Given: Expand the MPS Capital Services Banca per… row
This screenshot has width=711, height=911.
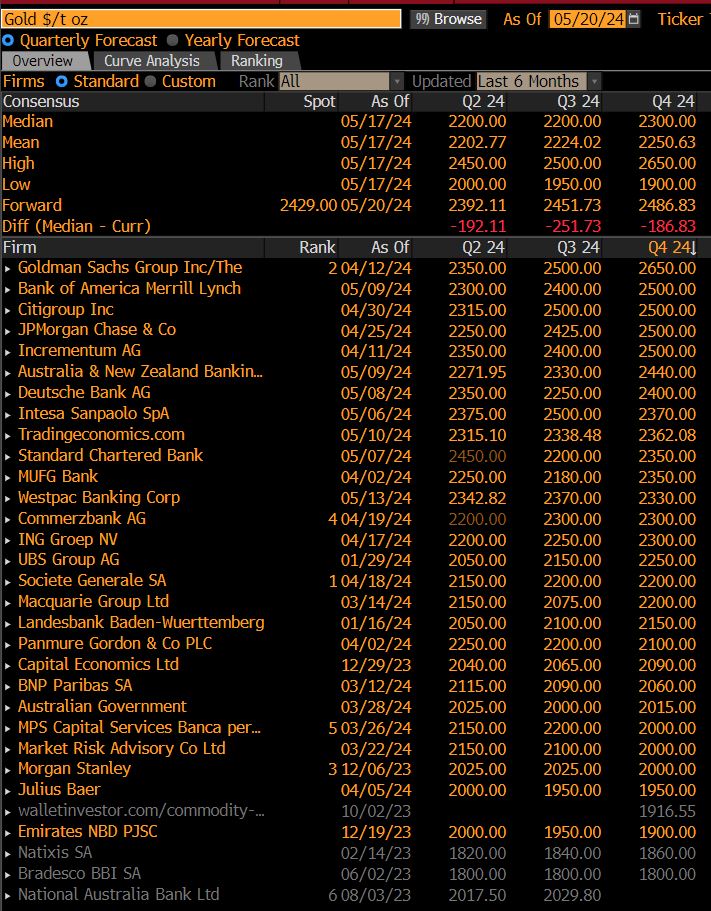Looking at the screenshot, I should point(8,728).
